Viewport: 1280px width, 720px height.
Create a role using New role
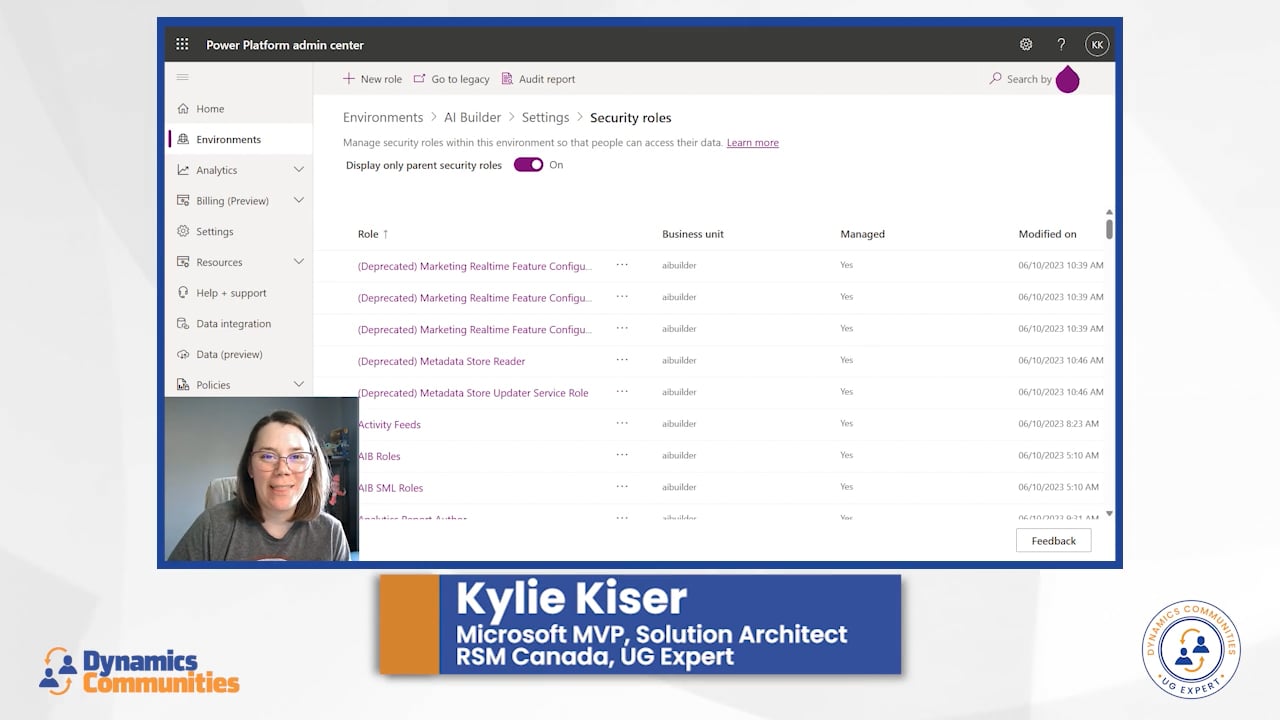[x=371, y=78]
